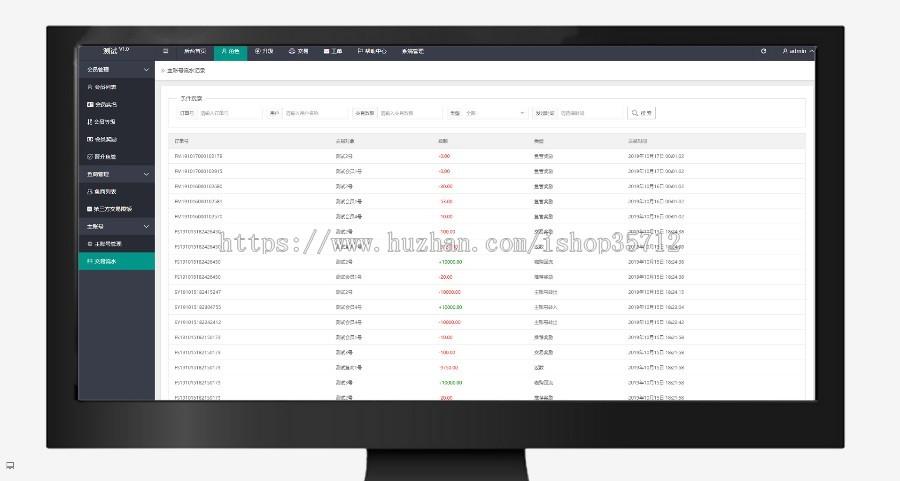Screen dimensions: 900x481
Task: Click the 数额 table column header
Action: [x=443, y=141]
